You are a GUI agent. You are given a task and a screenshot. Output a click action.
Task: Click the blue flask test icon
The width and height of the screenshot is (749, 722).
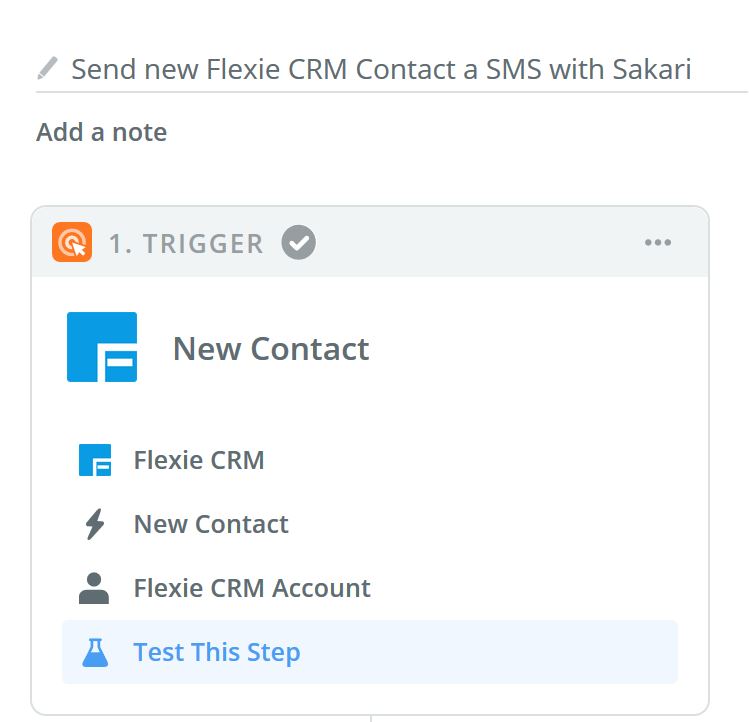point(95,652)
